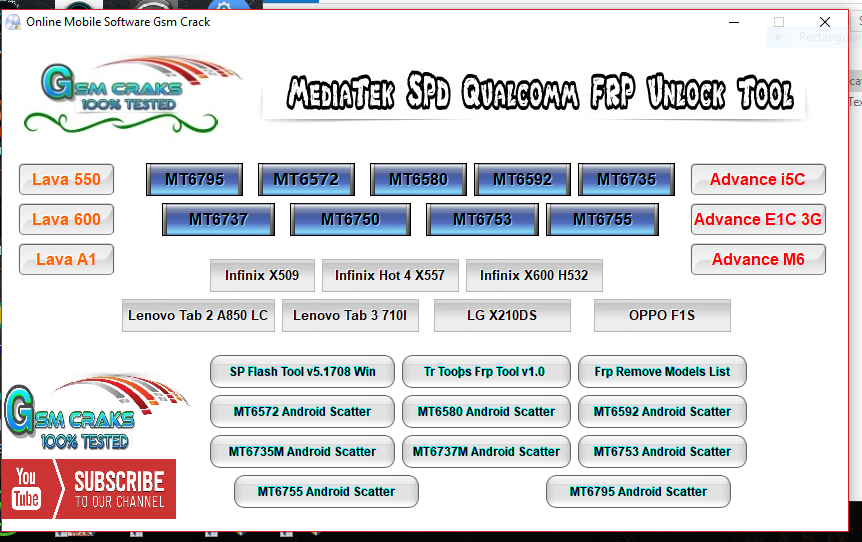Image resolution: width=862 pixels, height=542 pixels.
Task: Click the YouTube Subscribe banner
Action: tap(89, 489)
